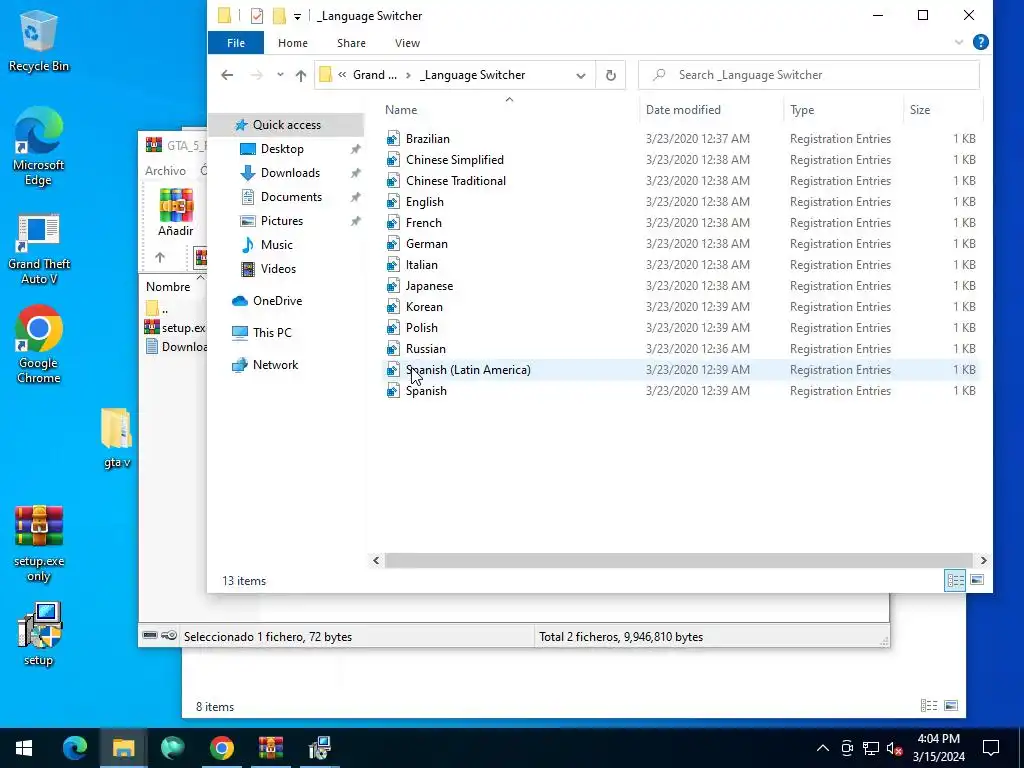
Task: Refresh the _Language Switcher folder view
Action: pos(611,75)
